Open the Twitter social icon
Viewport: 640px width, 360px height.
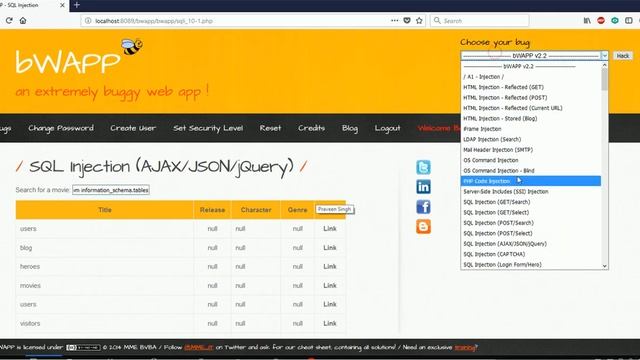[423, 167]
